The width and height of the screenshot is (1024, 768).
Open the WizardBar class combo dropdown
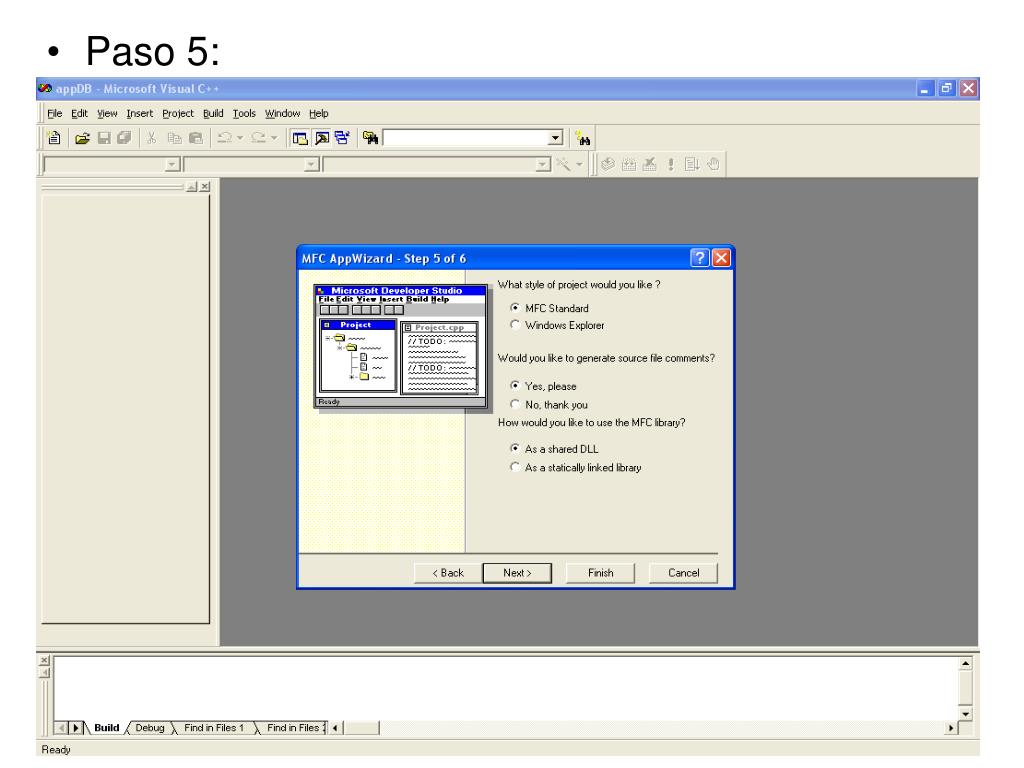click(x=172, y=165)
